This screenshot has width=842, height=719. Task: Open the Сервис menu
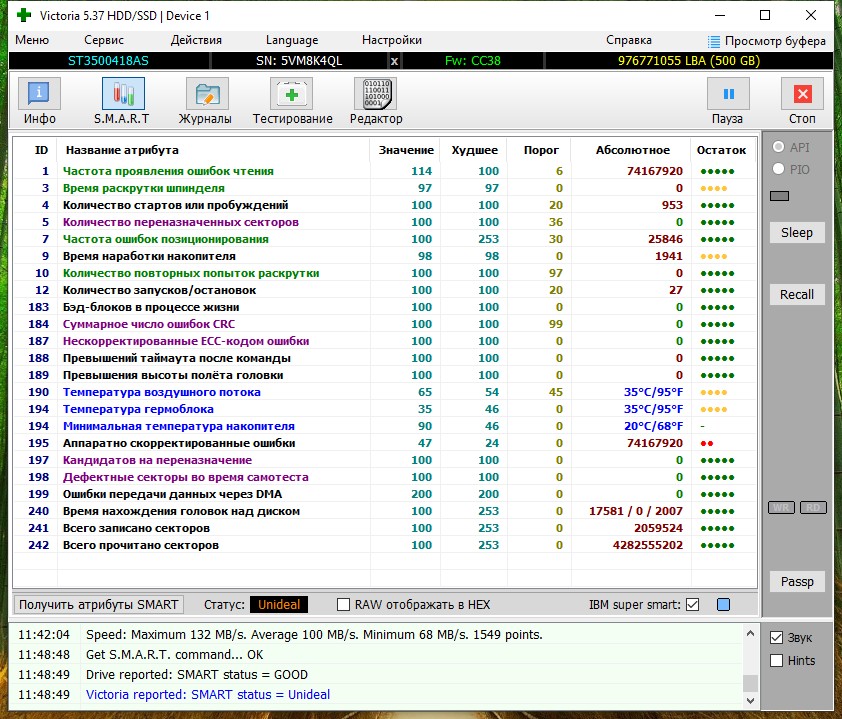tap(104, 40)
